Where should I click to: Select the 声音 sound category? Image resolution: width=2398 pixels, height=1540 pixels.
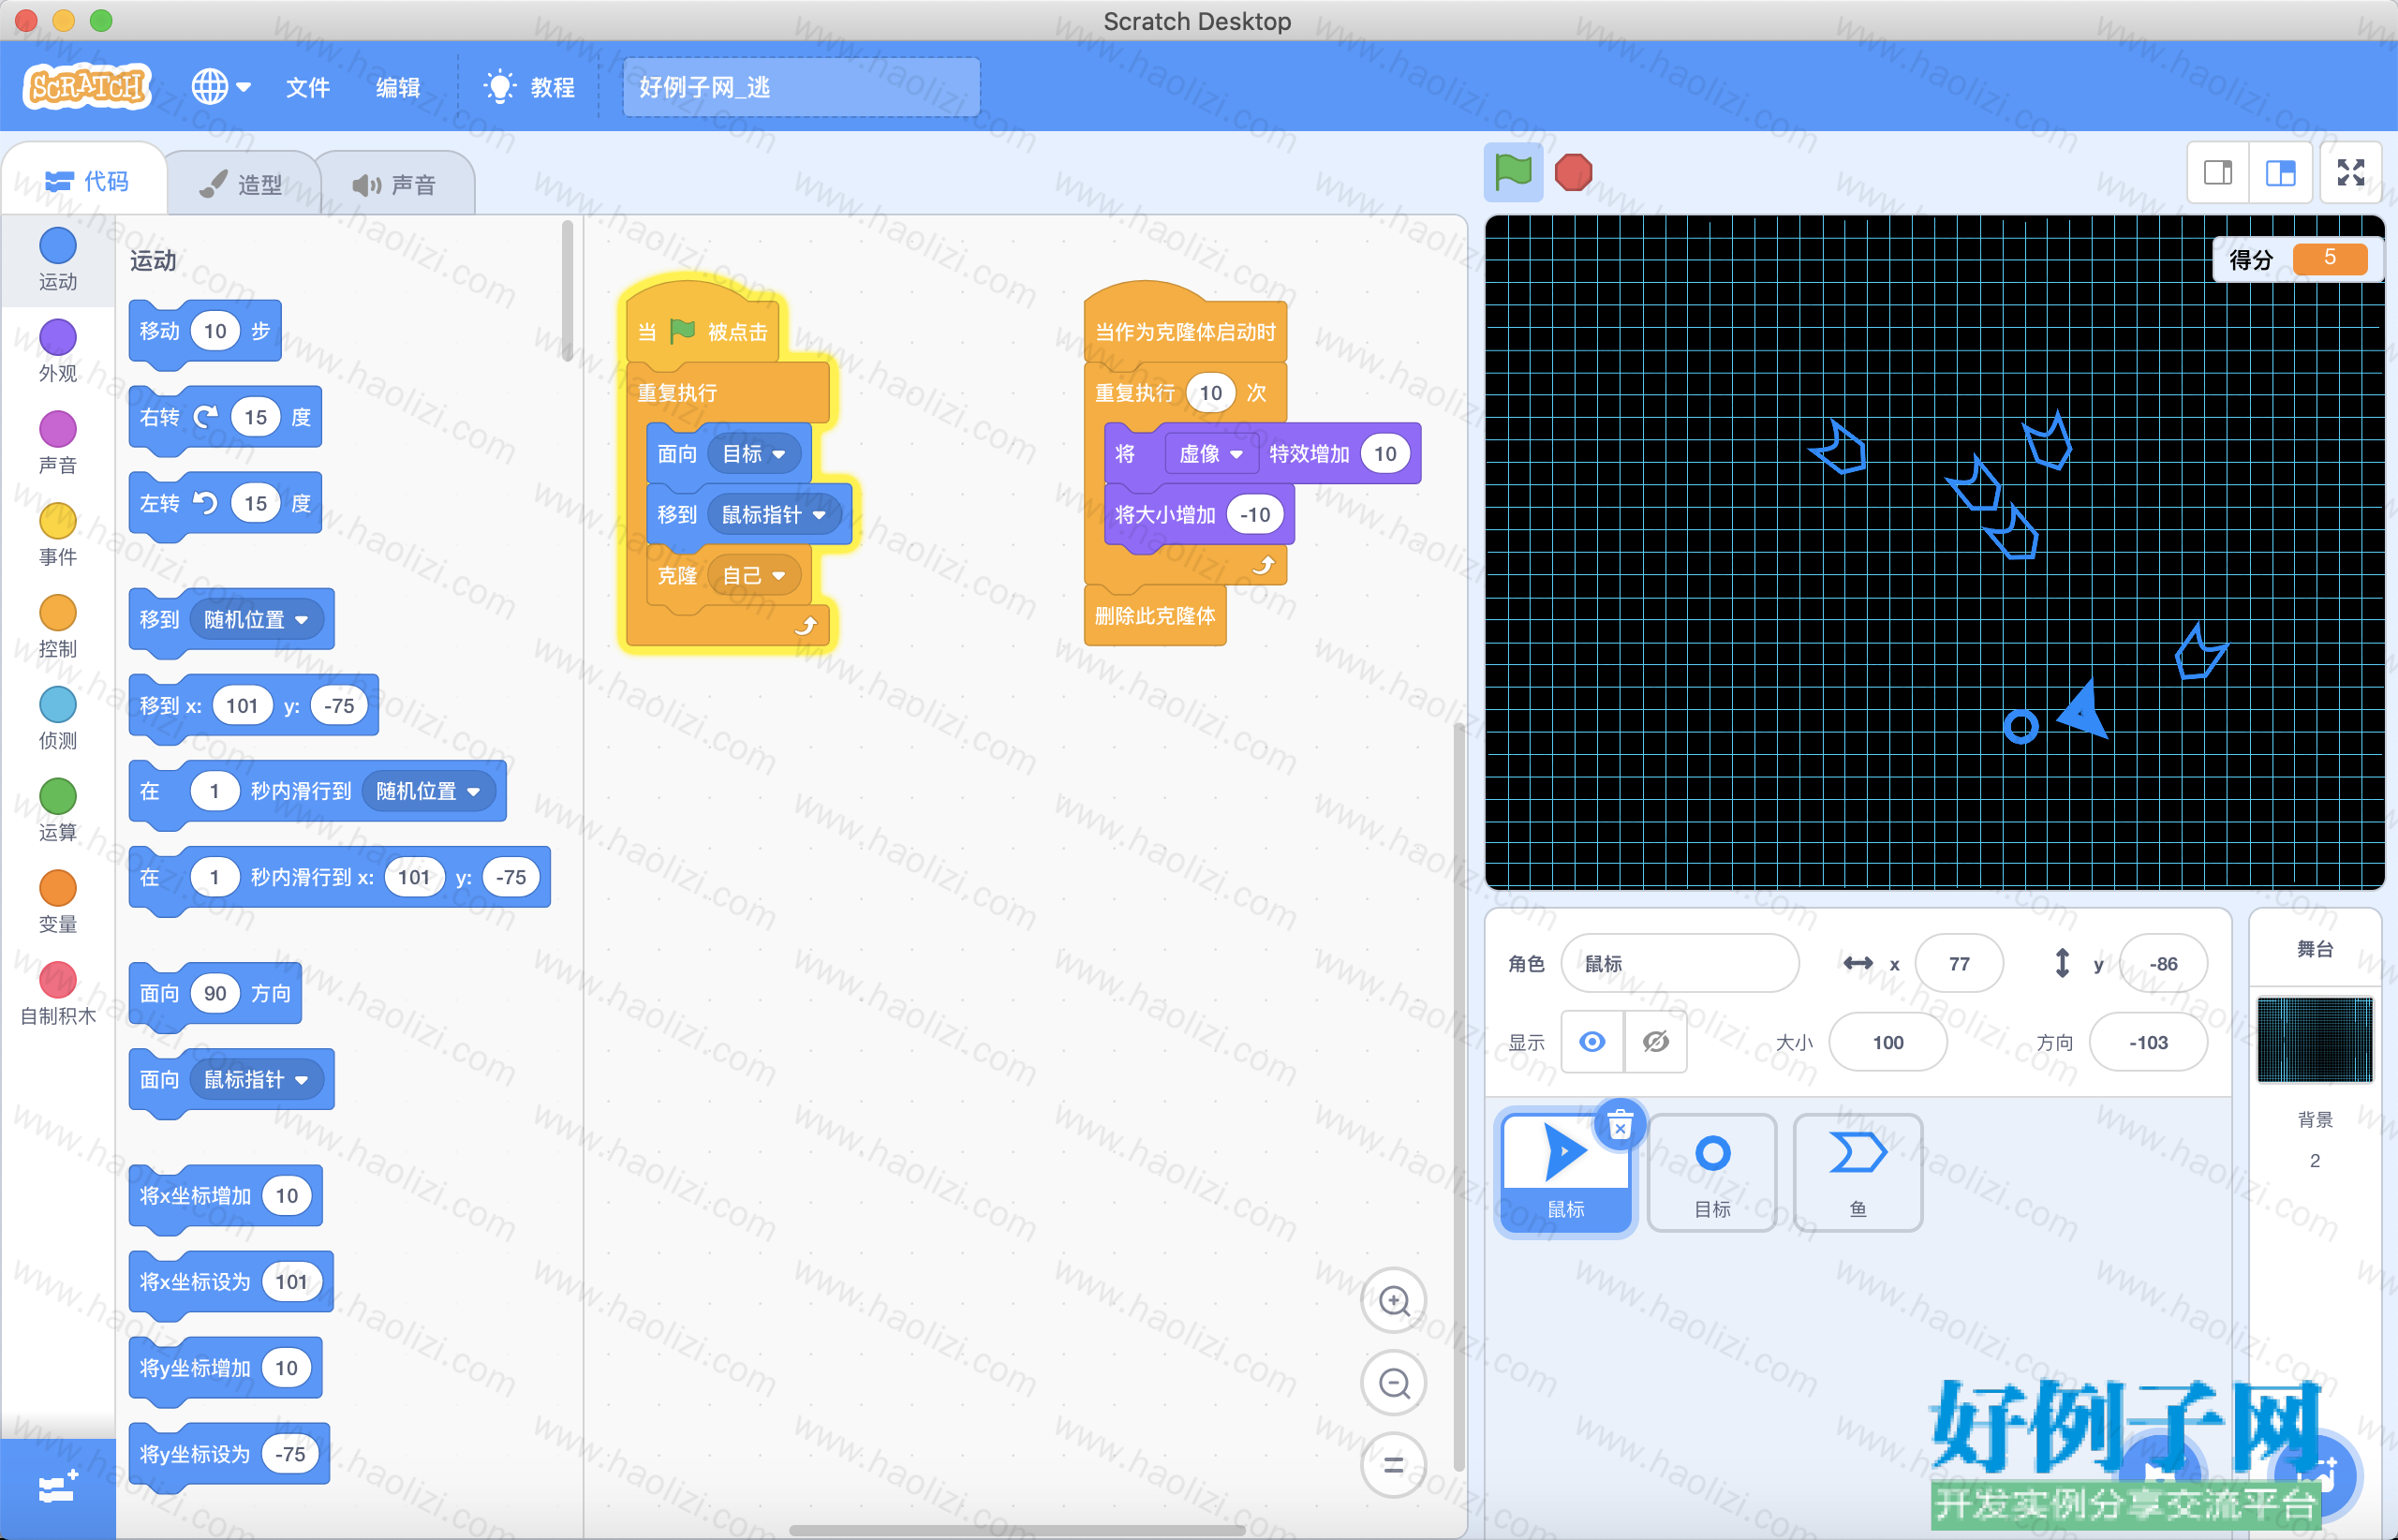(x=58, y=443)
